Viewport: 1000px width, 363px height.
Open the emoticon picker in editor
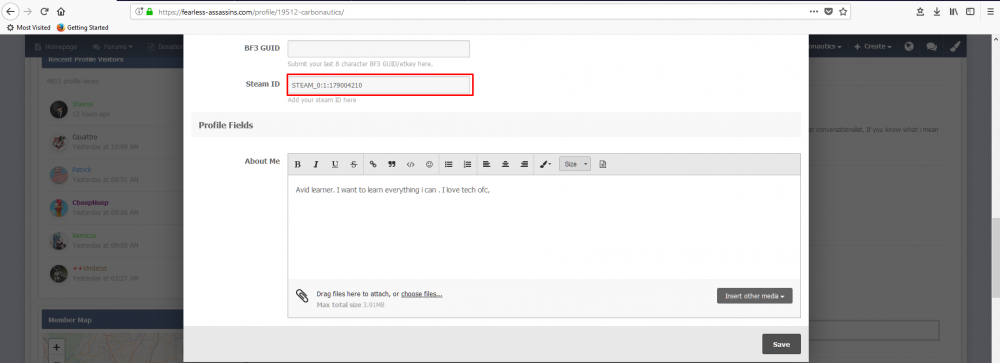(x=429, y=164)
